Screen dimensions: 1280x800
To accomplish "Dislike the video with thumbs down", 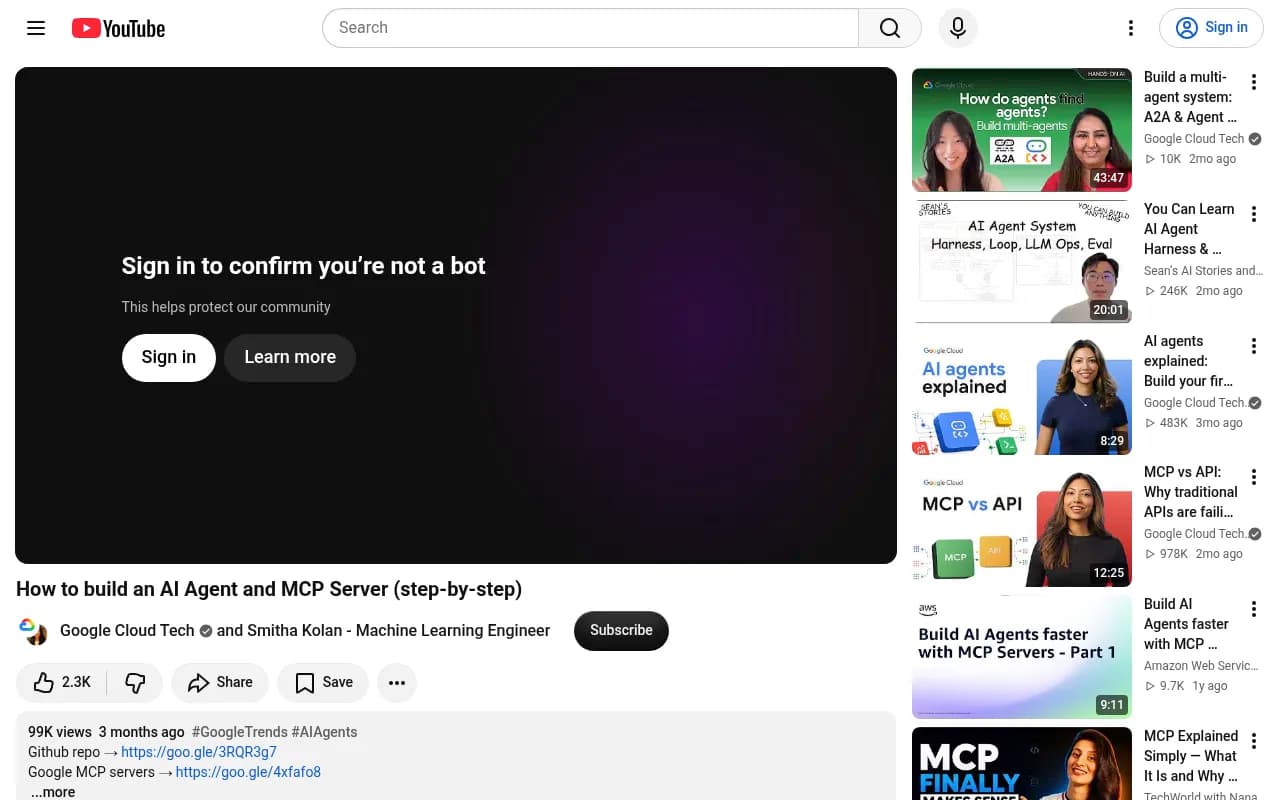I will click(135, 682).
